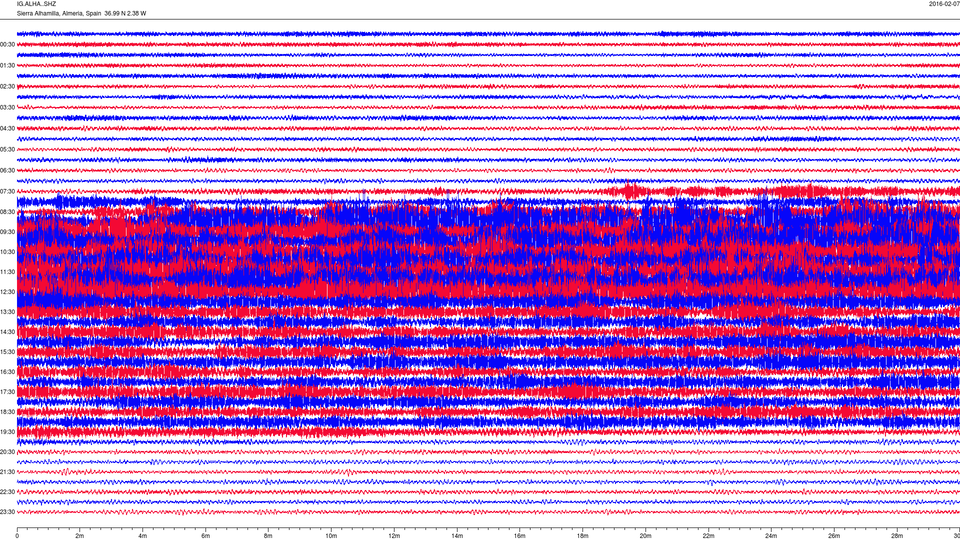Click the '14:30' time label
The image size is (960, 540).
click(x=7, y=332)
